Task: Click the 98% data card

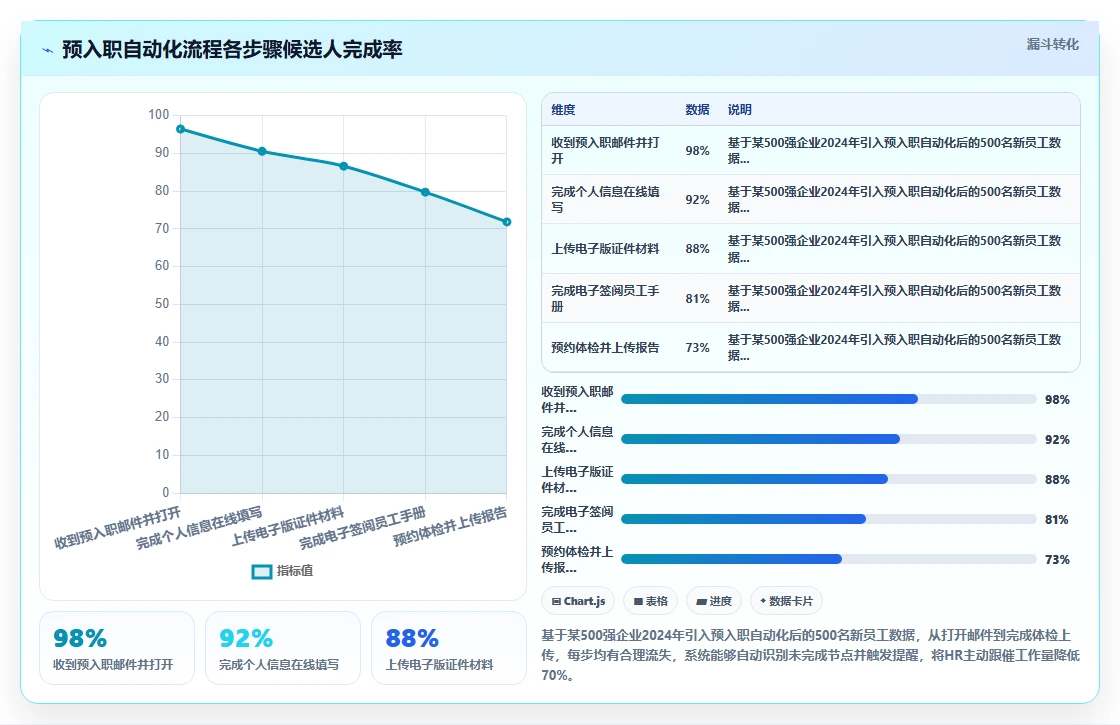Action: pyautogui.click(x=117, y=648)
